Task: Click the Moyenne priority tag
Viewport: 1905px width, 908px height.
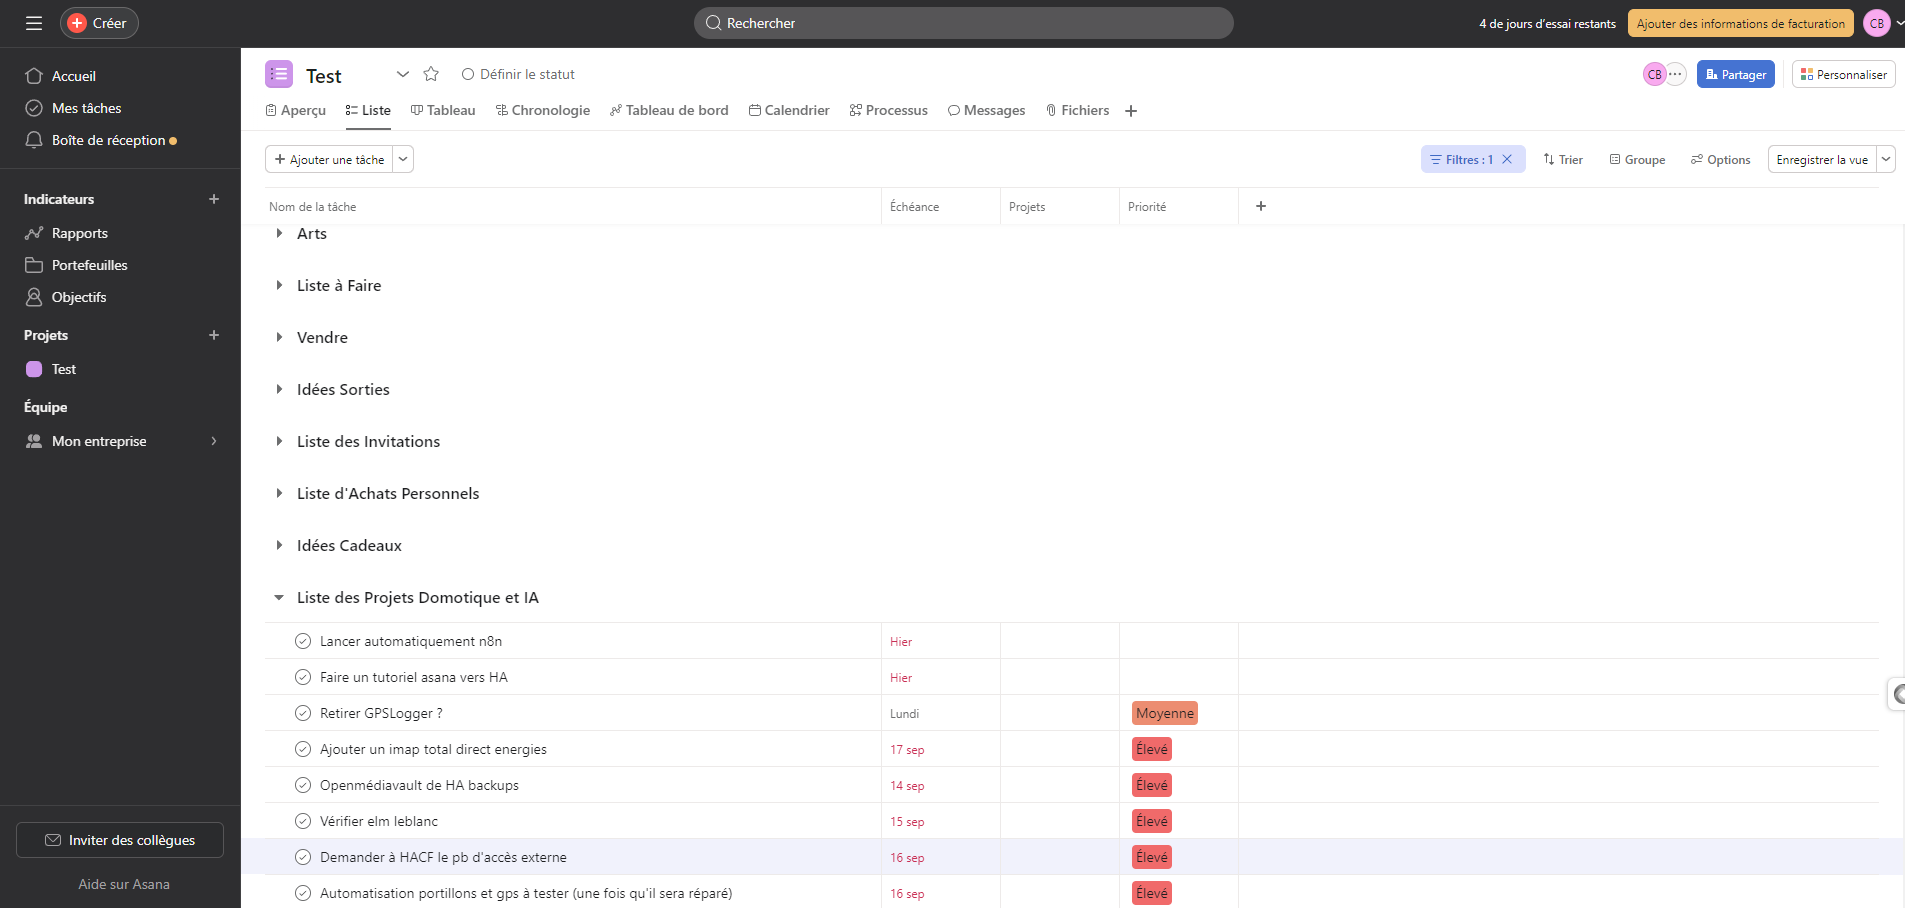Action: tap(1164, 713)
